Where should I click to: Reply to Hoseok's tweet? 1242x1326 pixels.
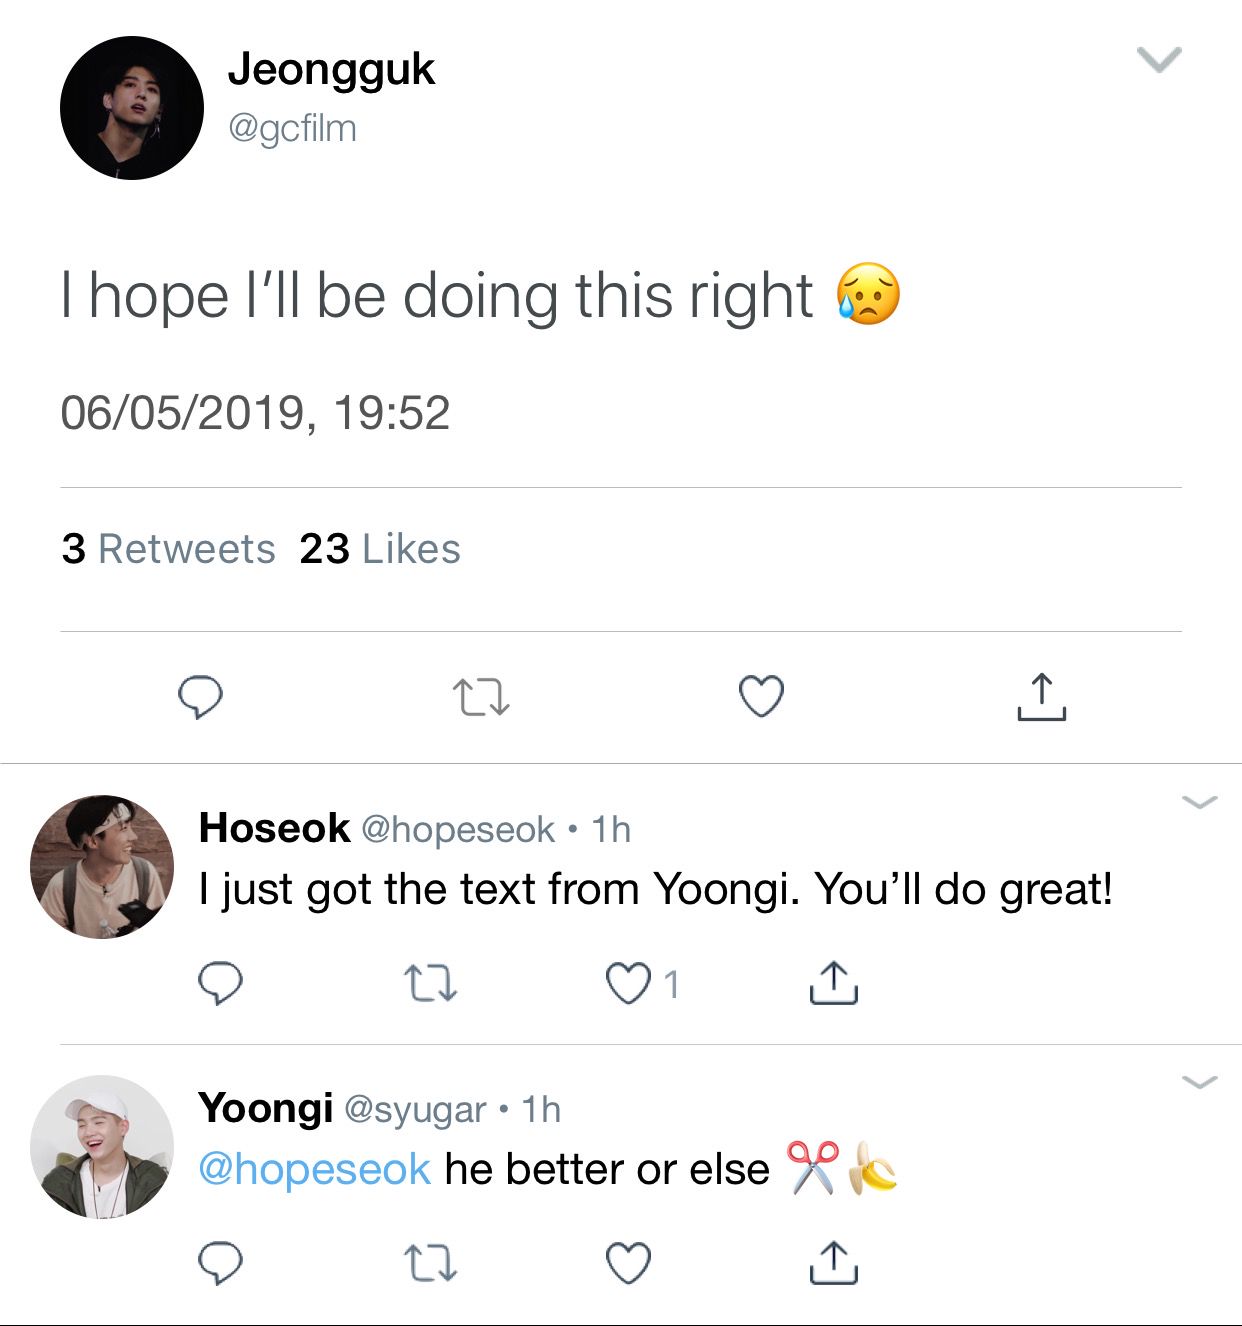(220, 983)
